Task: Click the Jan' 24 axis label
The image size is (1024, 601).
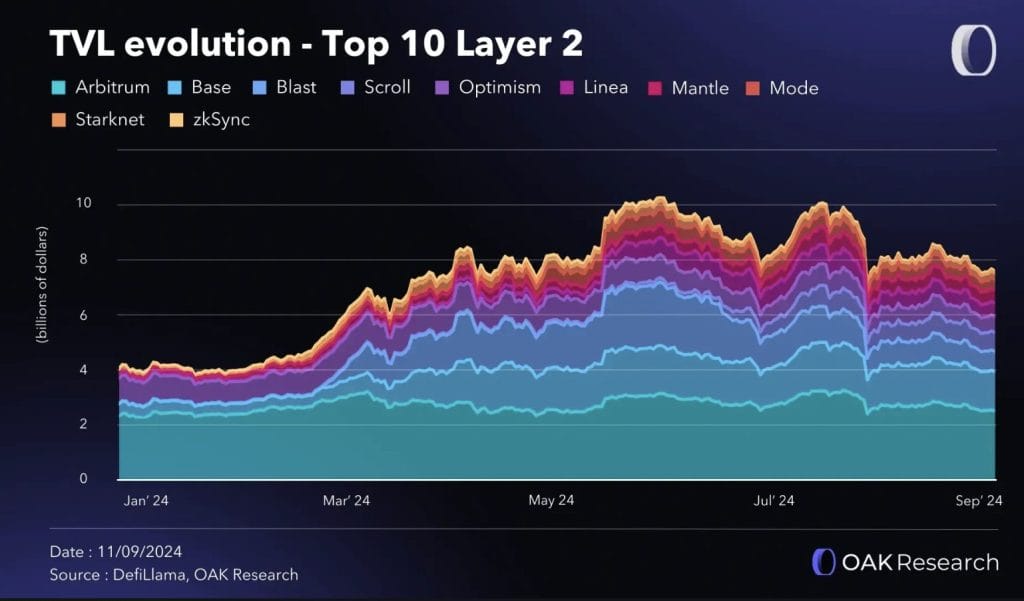Action: click(x=146, y=500)
